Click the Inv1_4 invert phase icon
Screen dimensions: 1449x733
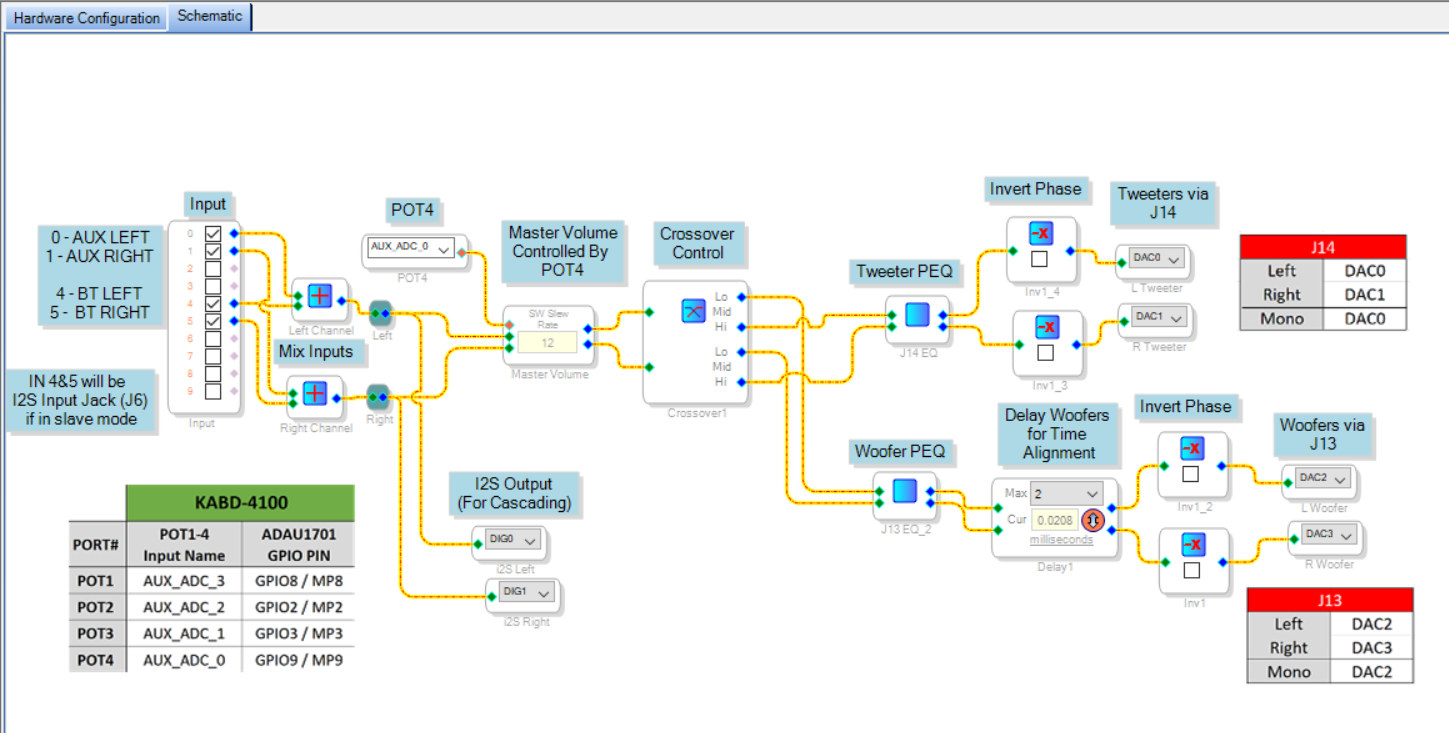pyautogui.click(x=1041, y=233)
